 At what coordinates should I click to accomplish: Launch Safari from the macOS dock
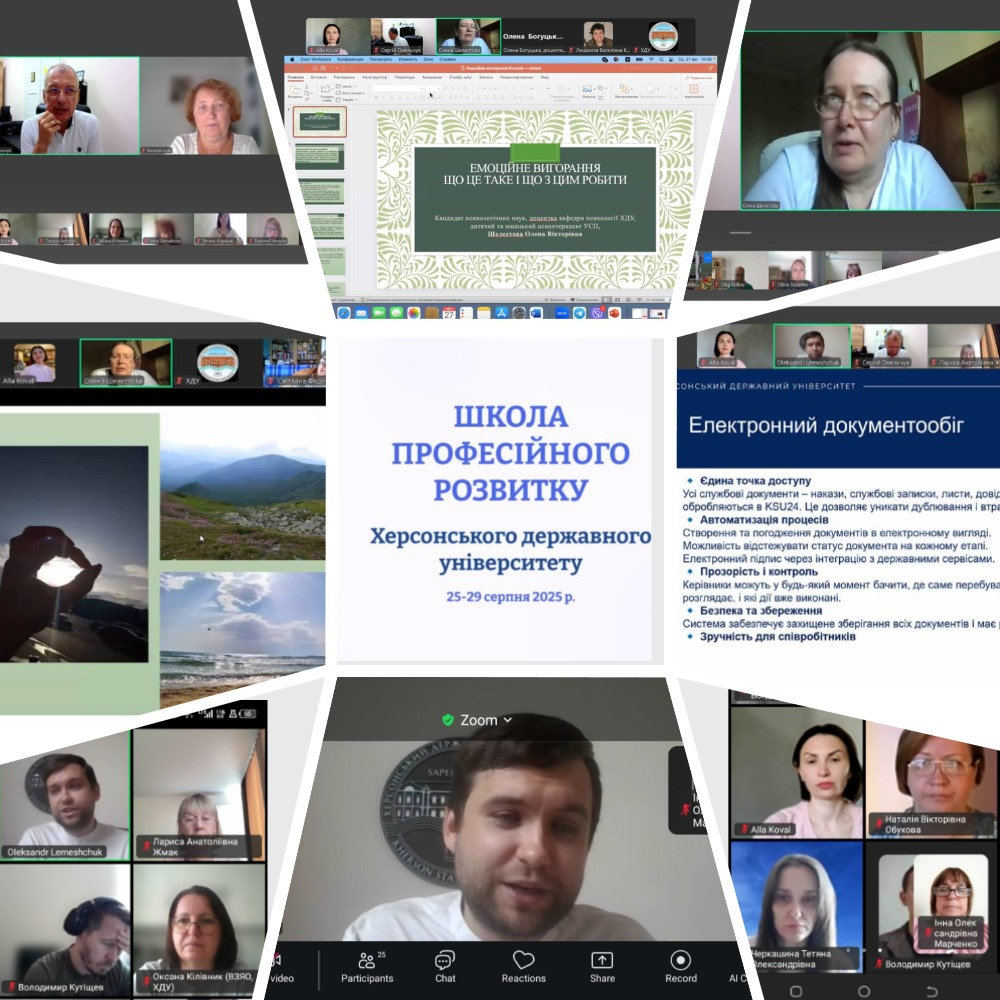[x=344, y=312]
